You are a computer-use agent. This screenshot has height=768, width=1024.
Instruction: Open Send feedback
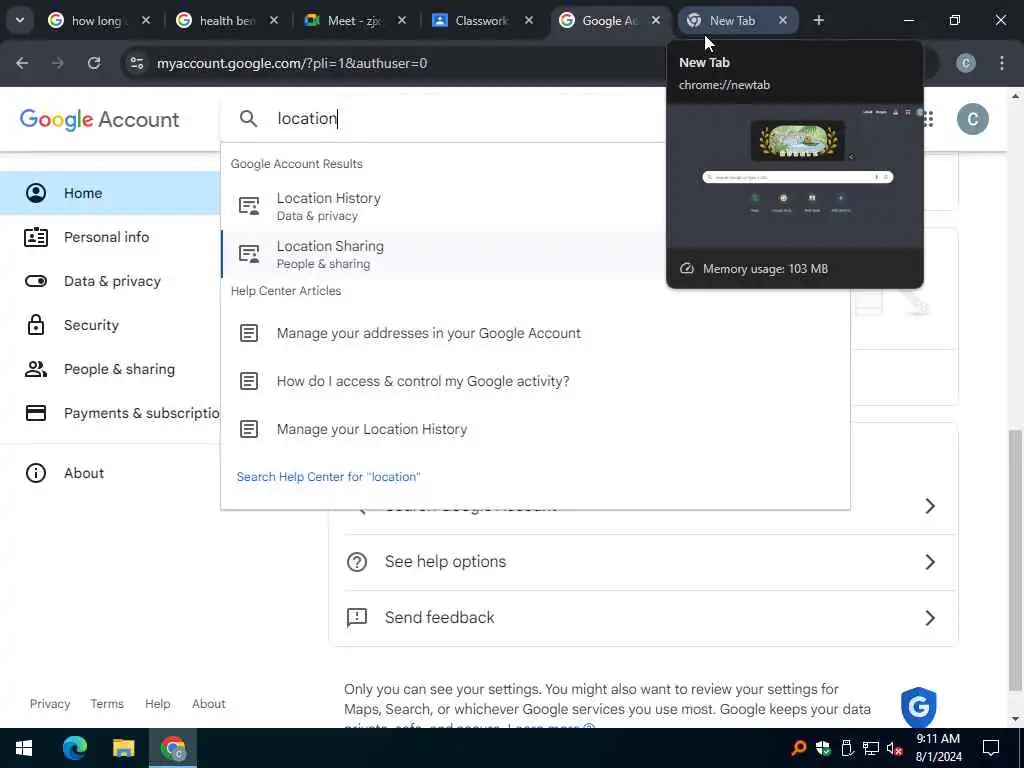tap(643, 618)
